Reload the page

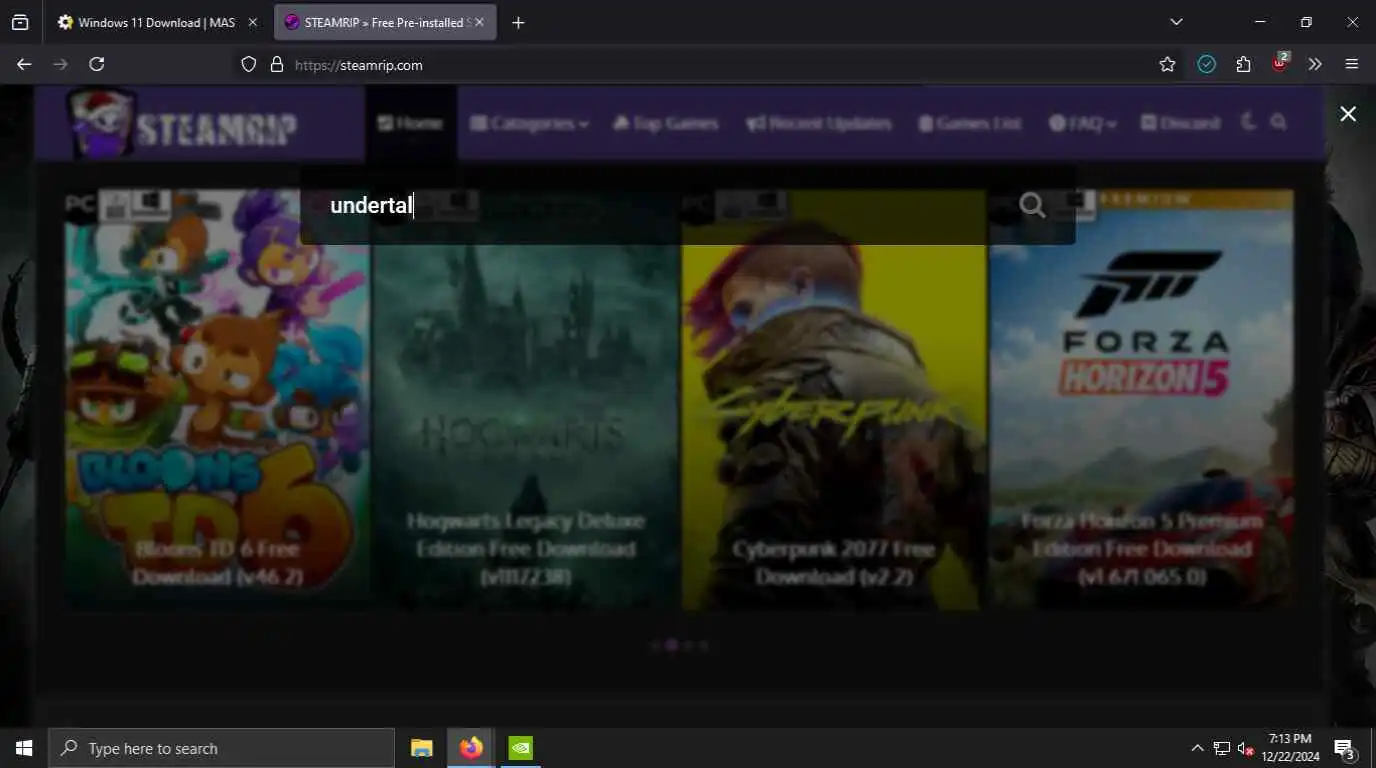pyautogui.click(x=97, y=64)
